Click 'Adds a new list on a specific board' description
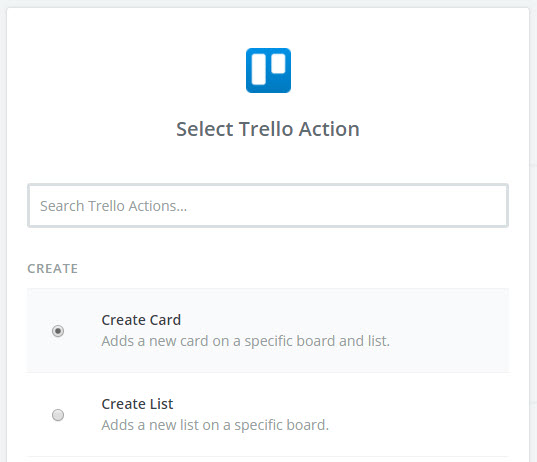 click(x=215, y=425)
